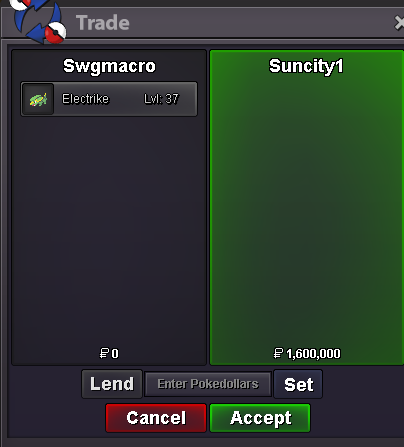
Task: Accept the trade offer
Action: 260,418
